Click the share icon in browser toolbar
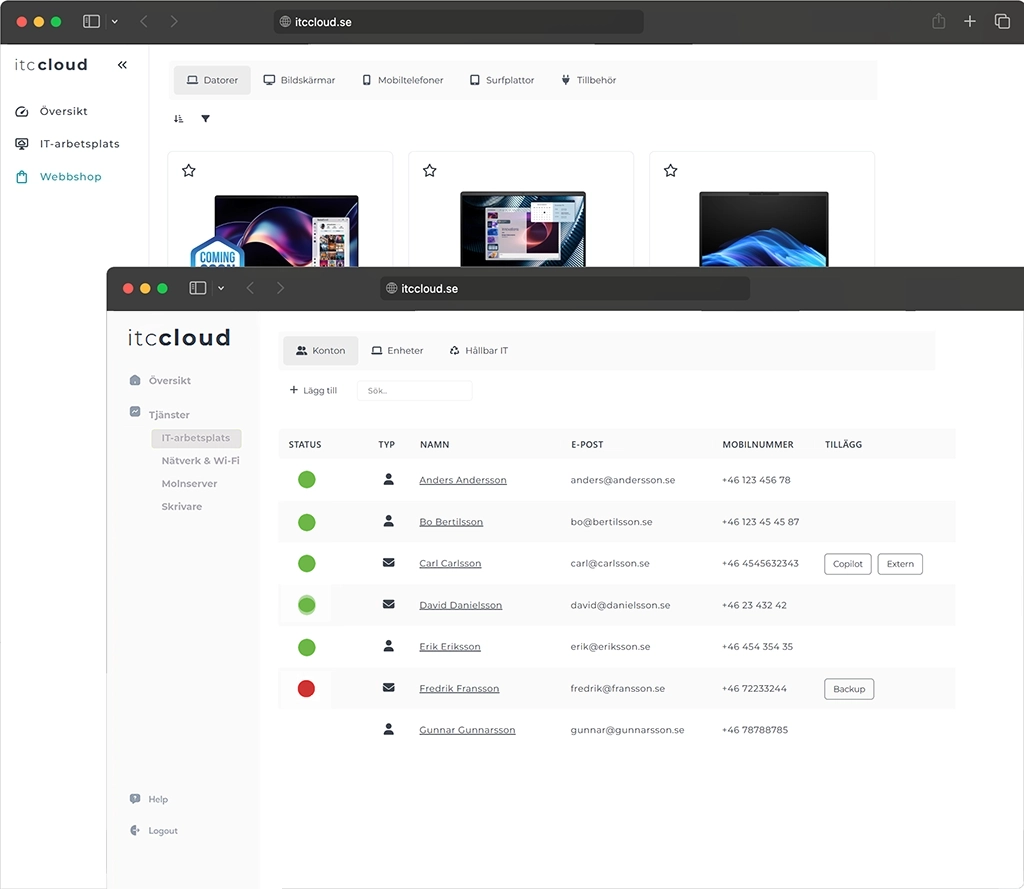Image resolution: width=1024 pixels, height=889 pixels. [x=938, y=21]
